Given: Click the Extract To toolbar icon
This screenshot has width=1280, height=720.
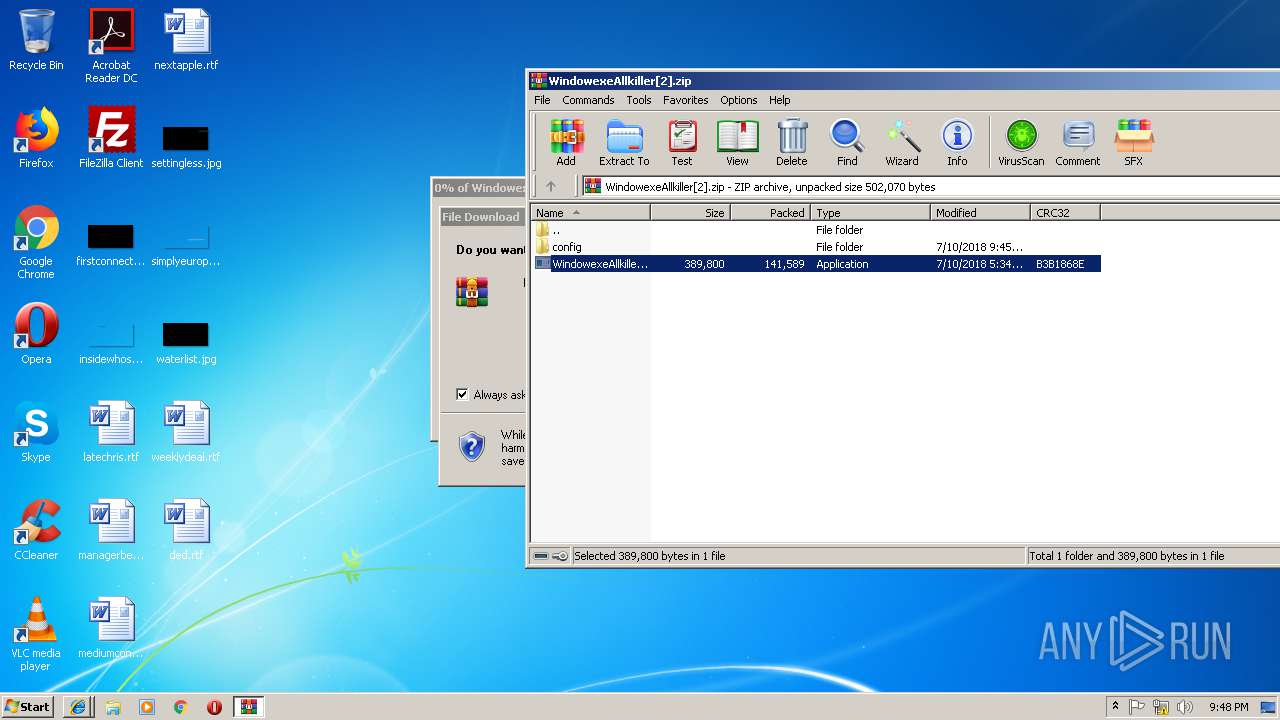Looking at the screenshot, I should pos(624,142).
